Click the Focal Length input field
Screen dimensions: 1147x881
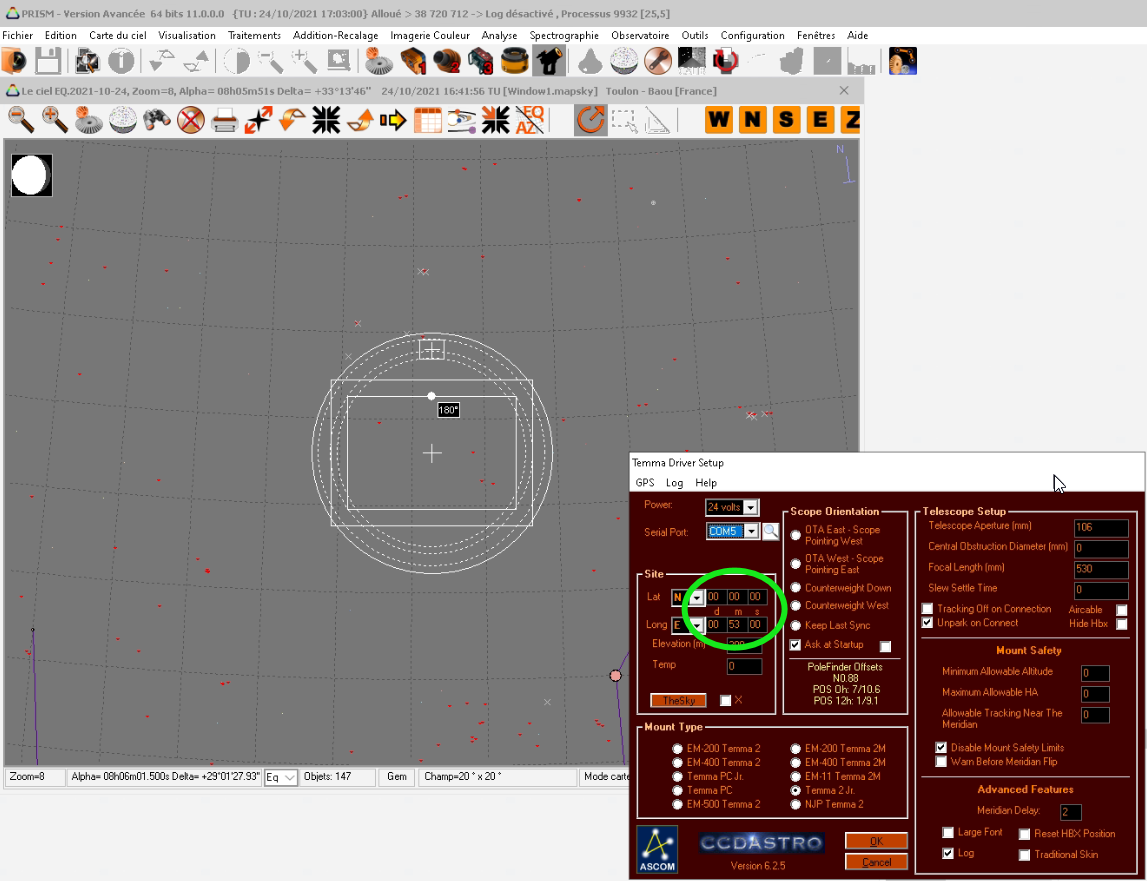coord(1100,568)
